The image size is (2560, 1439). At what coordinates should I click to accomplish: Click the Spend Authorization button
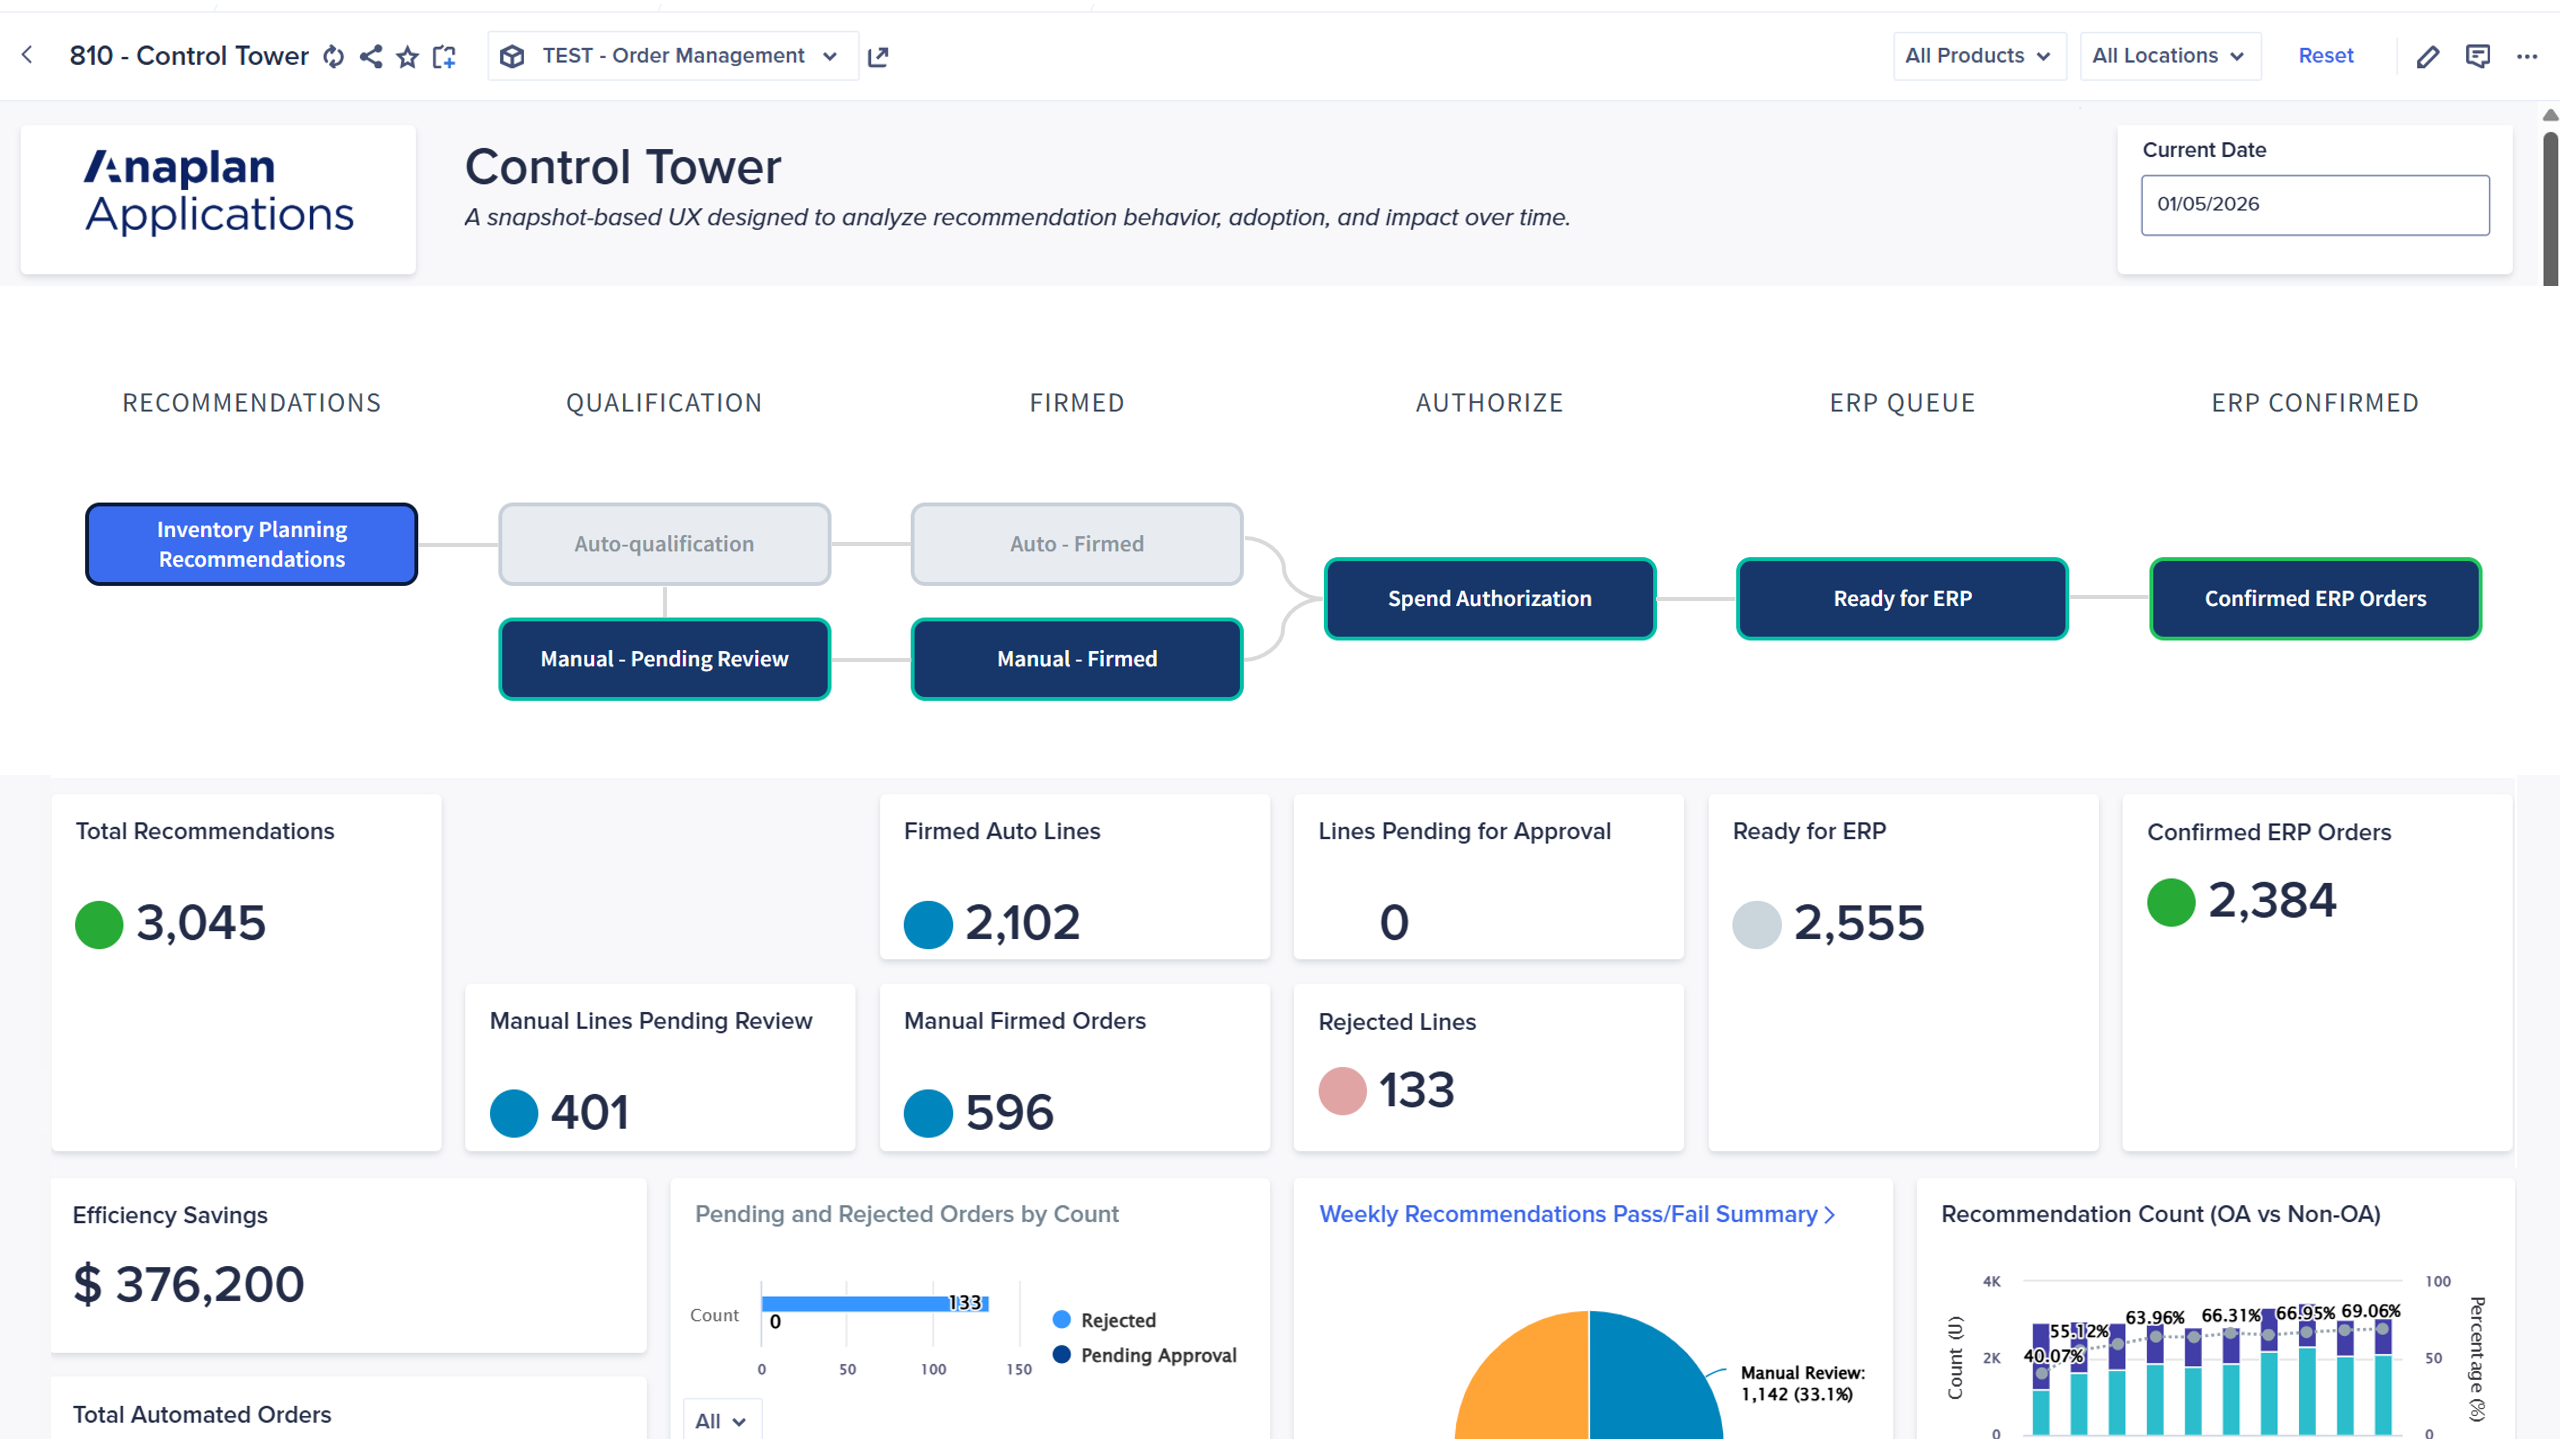coord(1488,598)
